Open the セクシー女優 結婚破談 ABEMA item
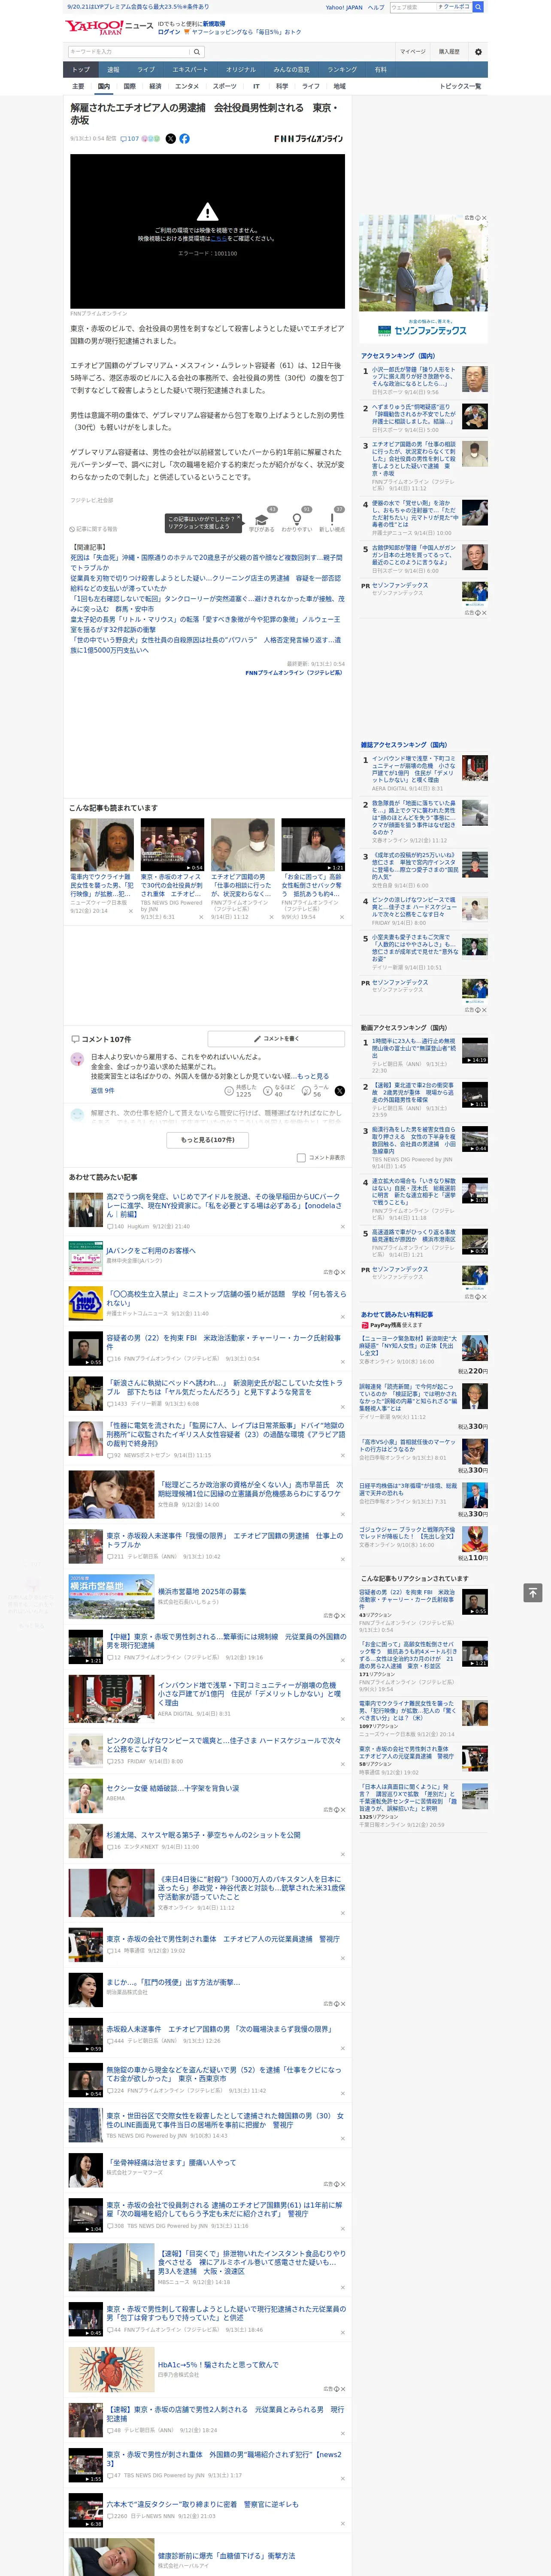551x2576 pixels. point(172,1788)
